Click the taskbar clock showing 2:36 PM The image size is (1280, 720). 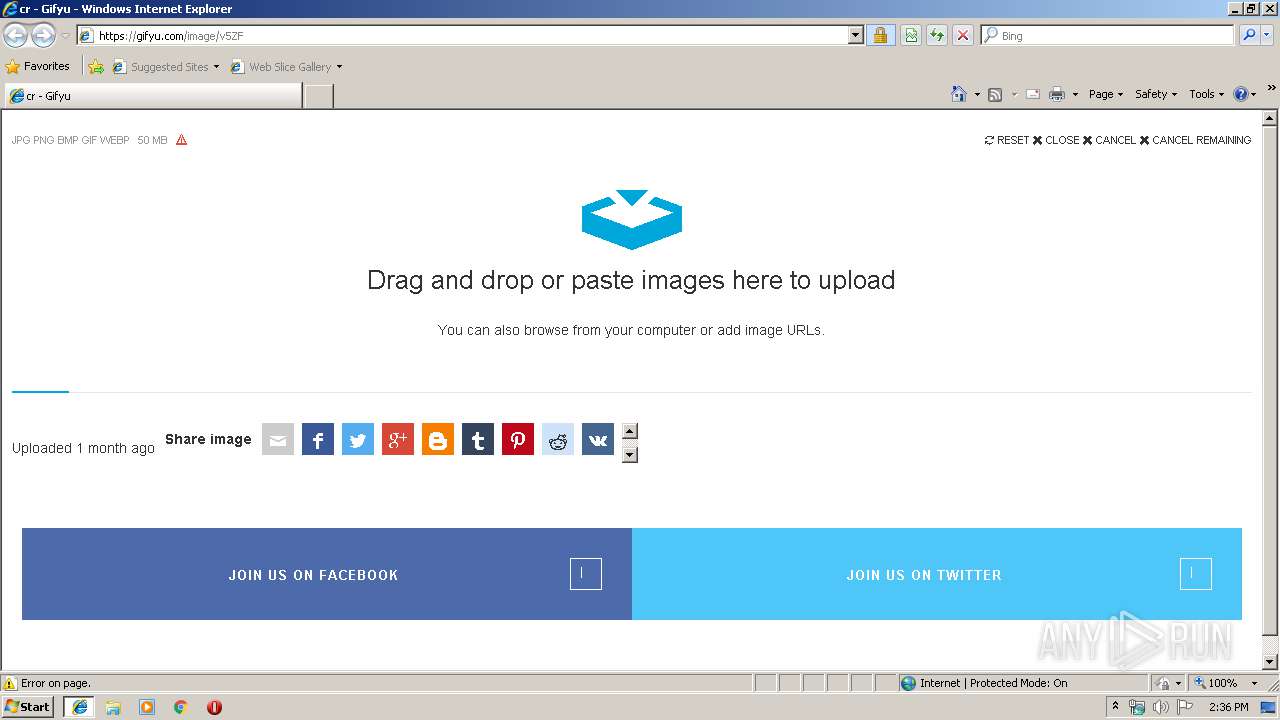[1228, 707]
